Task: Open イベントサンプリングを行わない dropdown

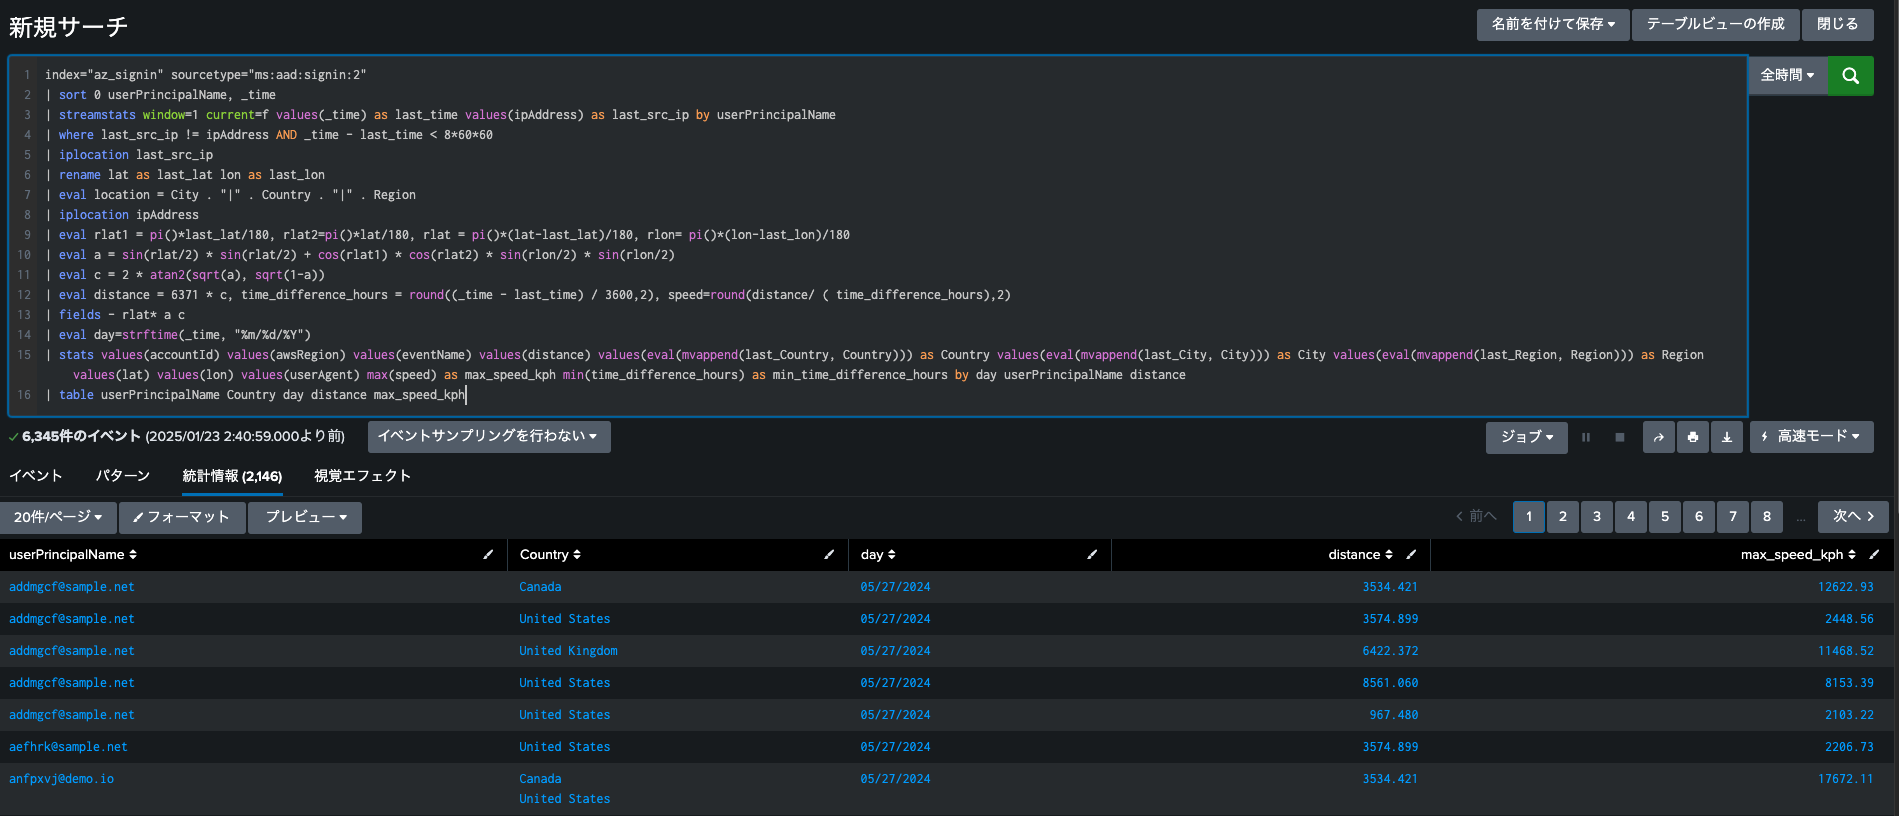Action: coord(489,436)
